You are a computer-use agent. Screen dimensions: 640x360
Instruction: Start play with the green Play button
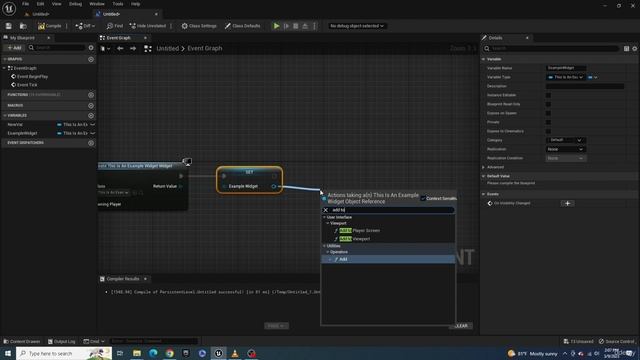[276, 26]
